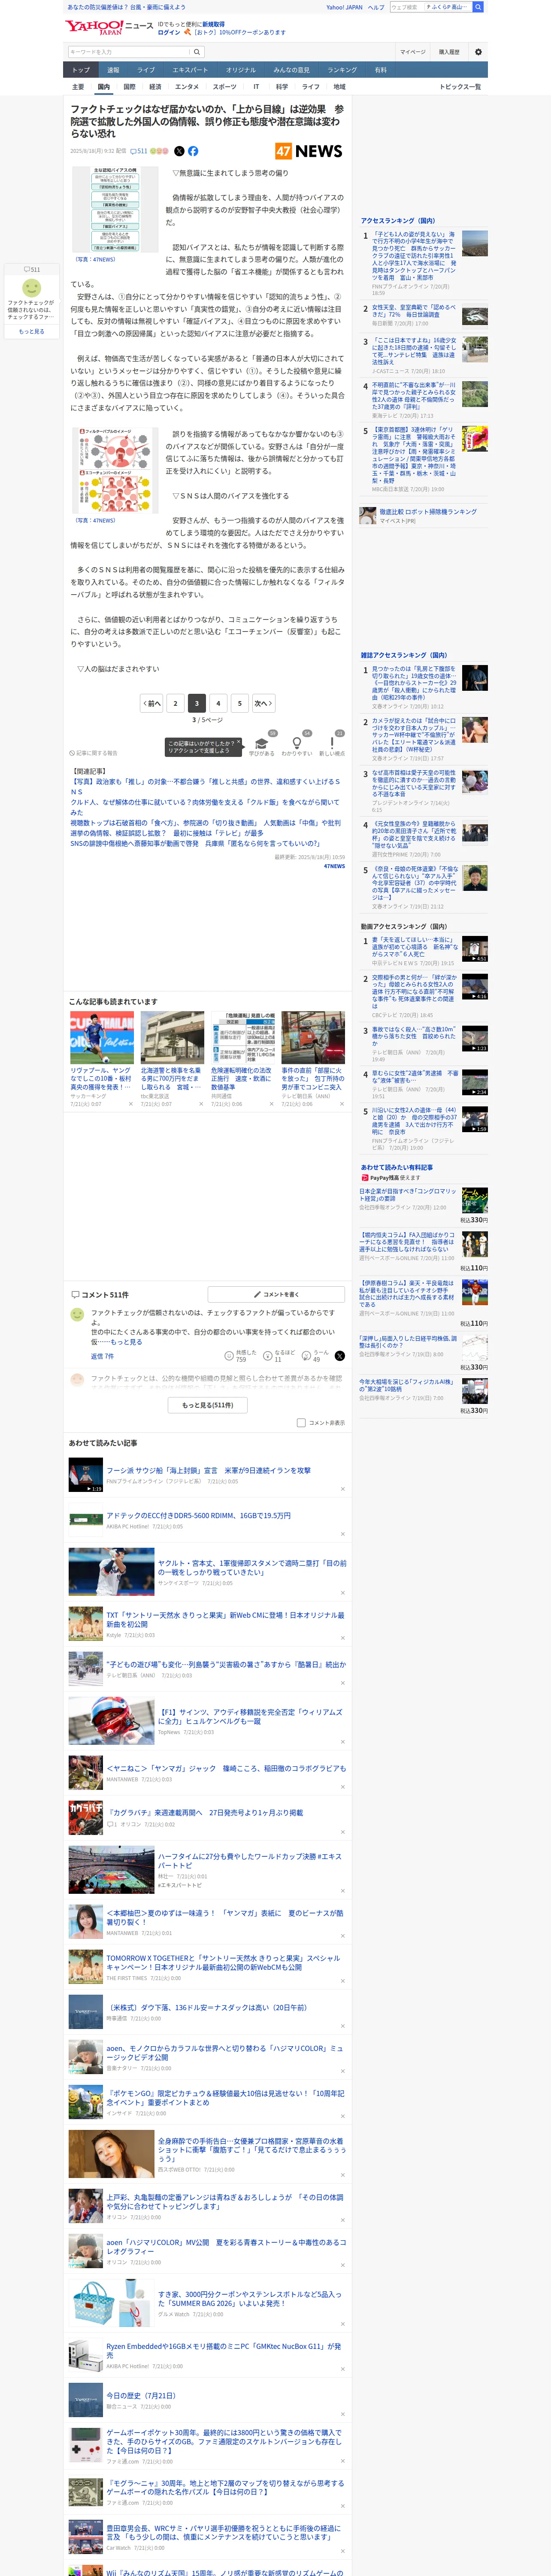The height and width of the screenshot is (2576, 551).
Task: Open the トップ navigation tab
Action: pyautogui.click(x=81, y=70)
